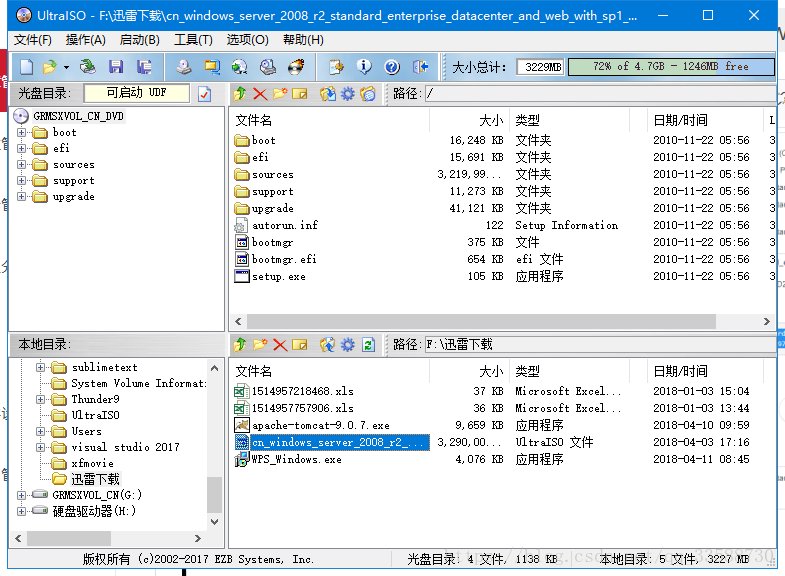Expand the efi folder in disc tree

[x=21, y=149]
